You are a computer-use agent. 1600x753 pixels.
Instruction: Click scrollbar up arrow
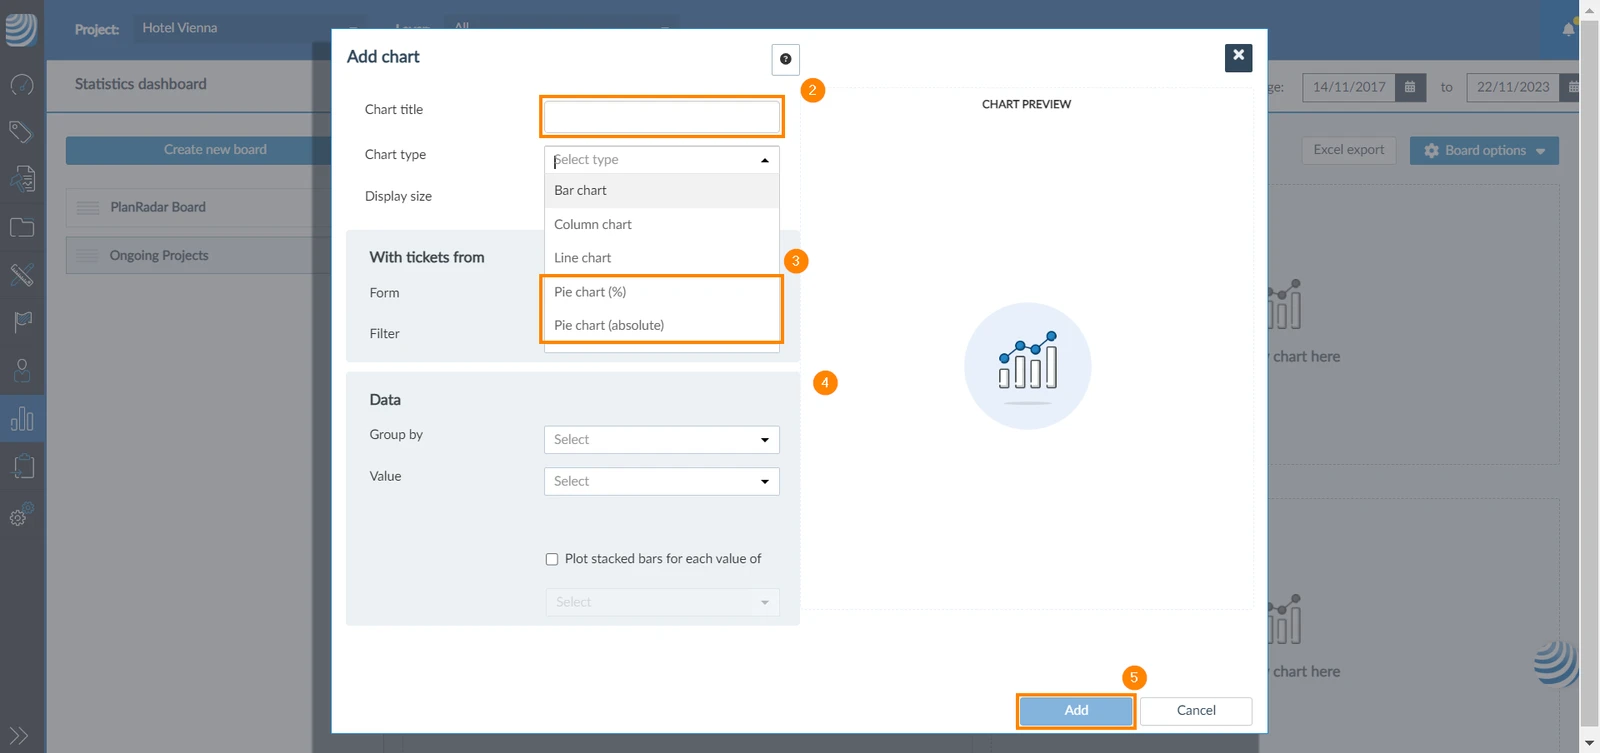point(1589,9)
